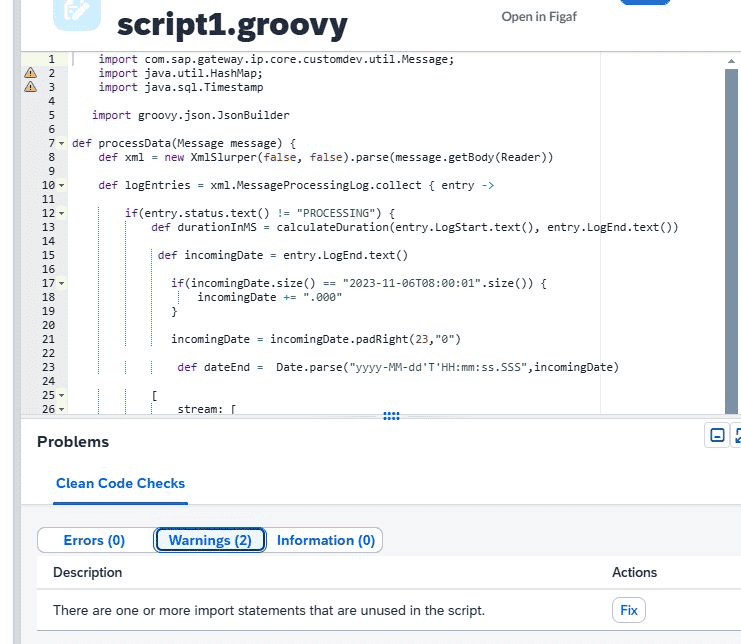741x644 pixels.
Task: Click the warning icon on line 3
Action: [x=31, y=87]
